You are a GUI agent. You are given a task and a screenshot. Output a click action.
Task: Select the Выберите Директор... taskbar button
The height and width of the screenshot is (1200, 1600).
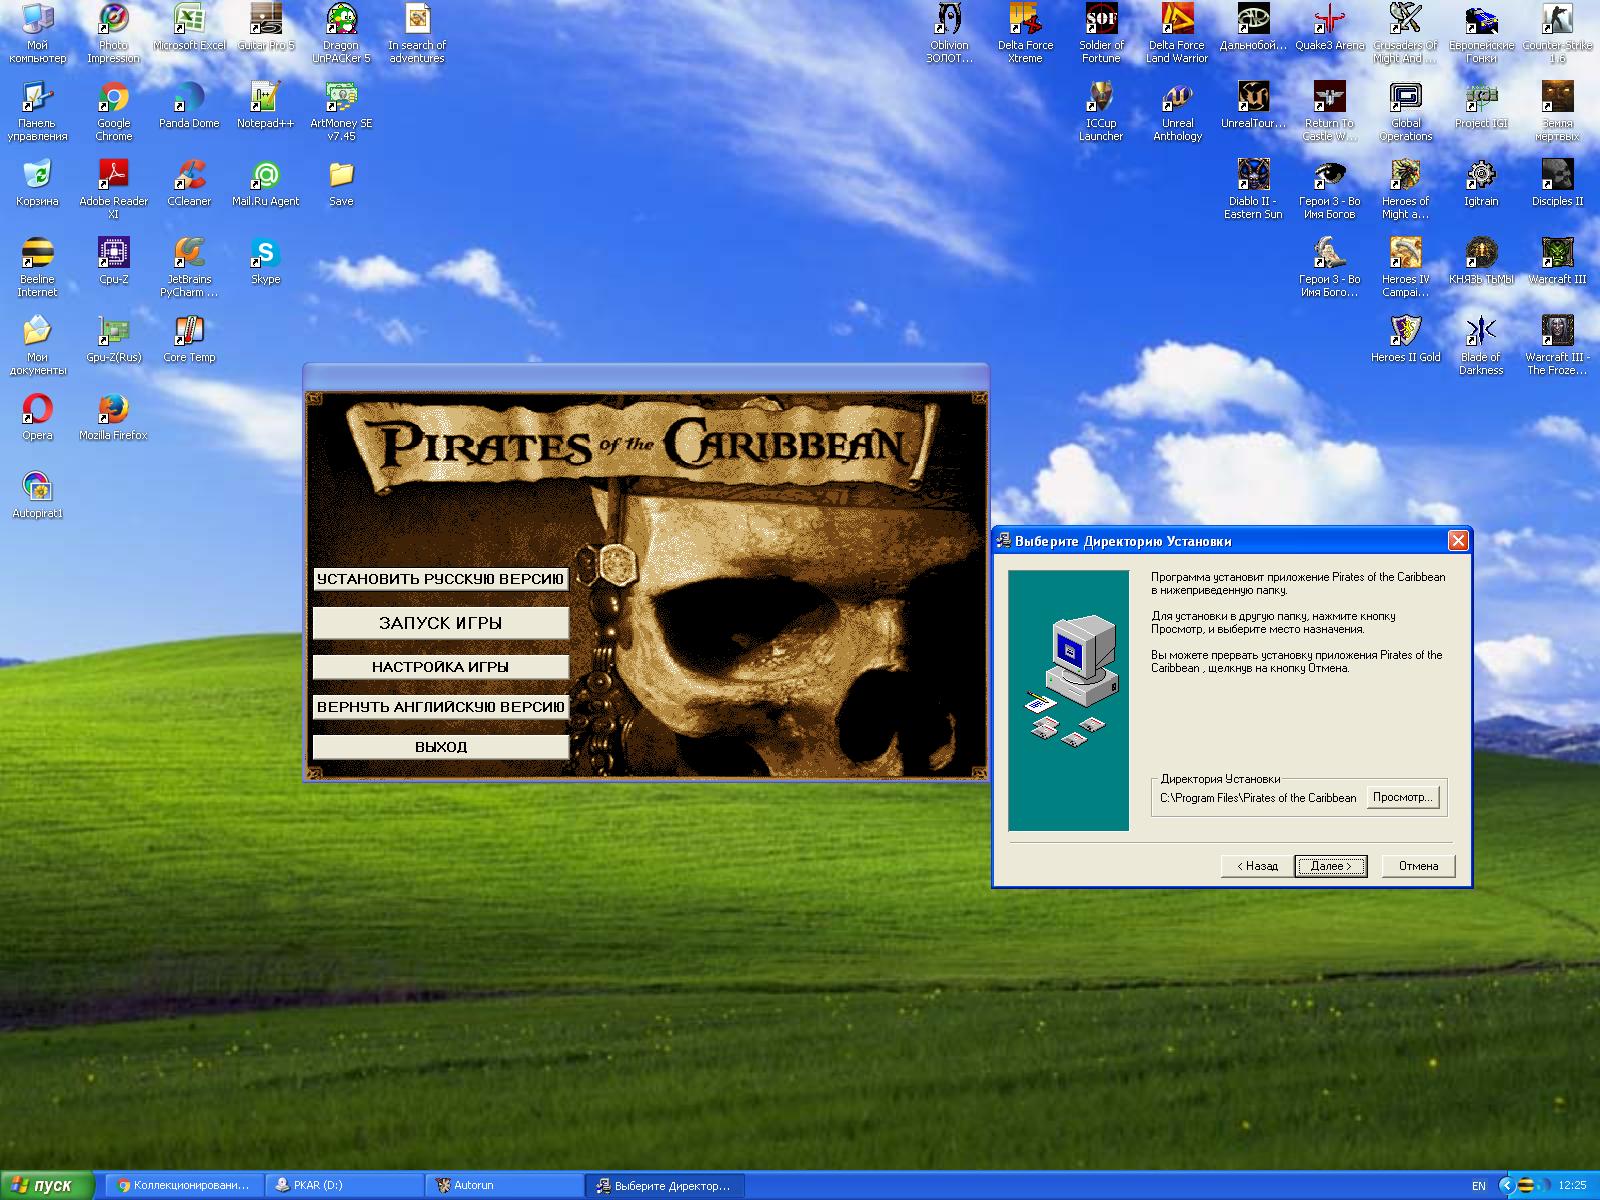(x=666, y=1186)
